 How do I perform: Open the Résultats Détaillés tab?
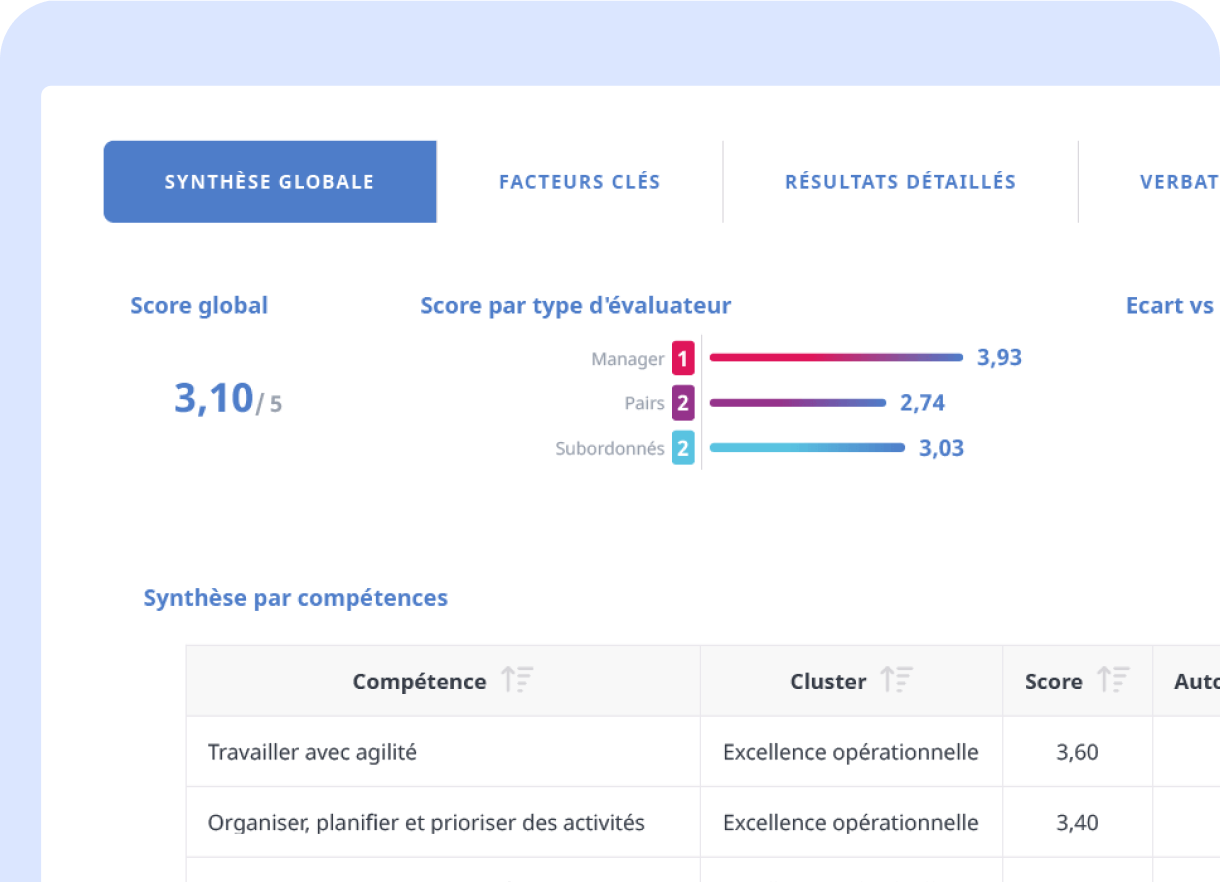(x=900, y=182)
